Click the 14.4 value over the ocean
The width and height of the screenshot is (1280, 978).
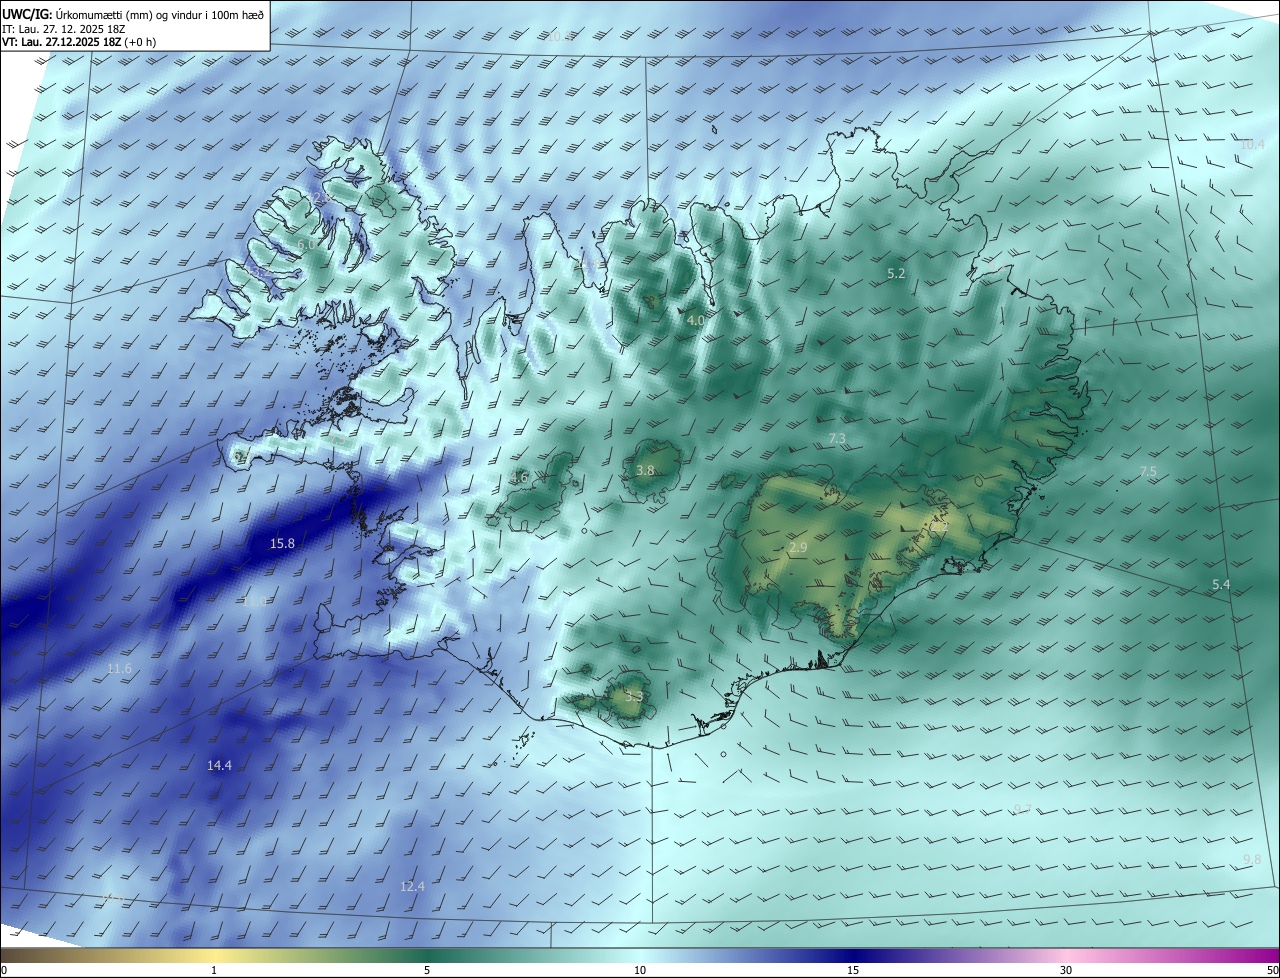coord(219,765)
